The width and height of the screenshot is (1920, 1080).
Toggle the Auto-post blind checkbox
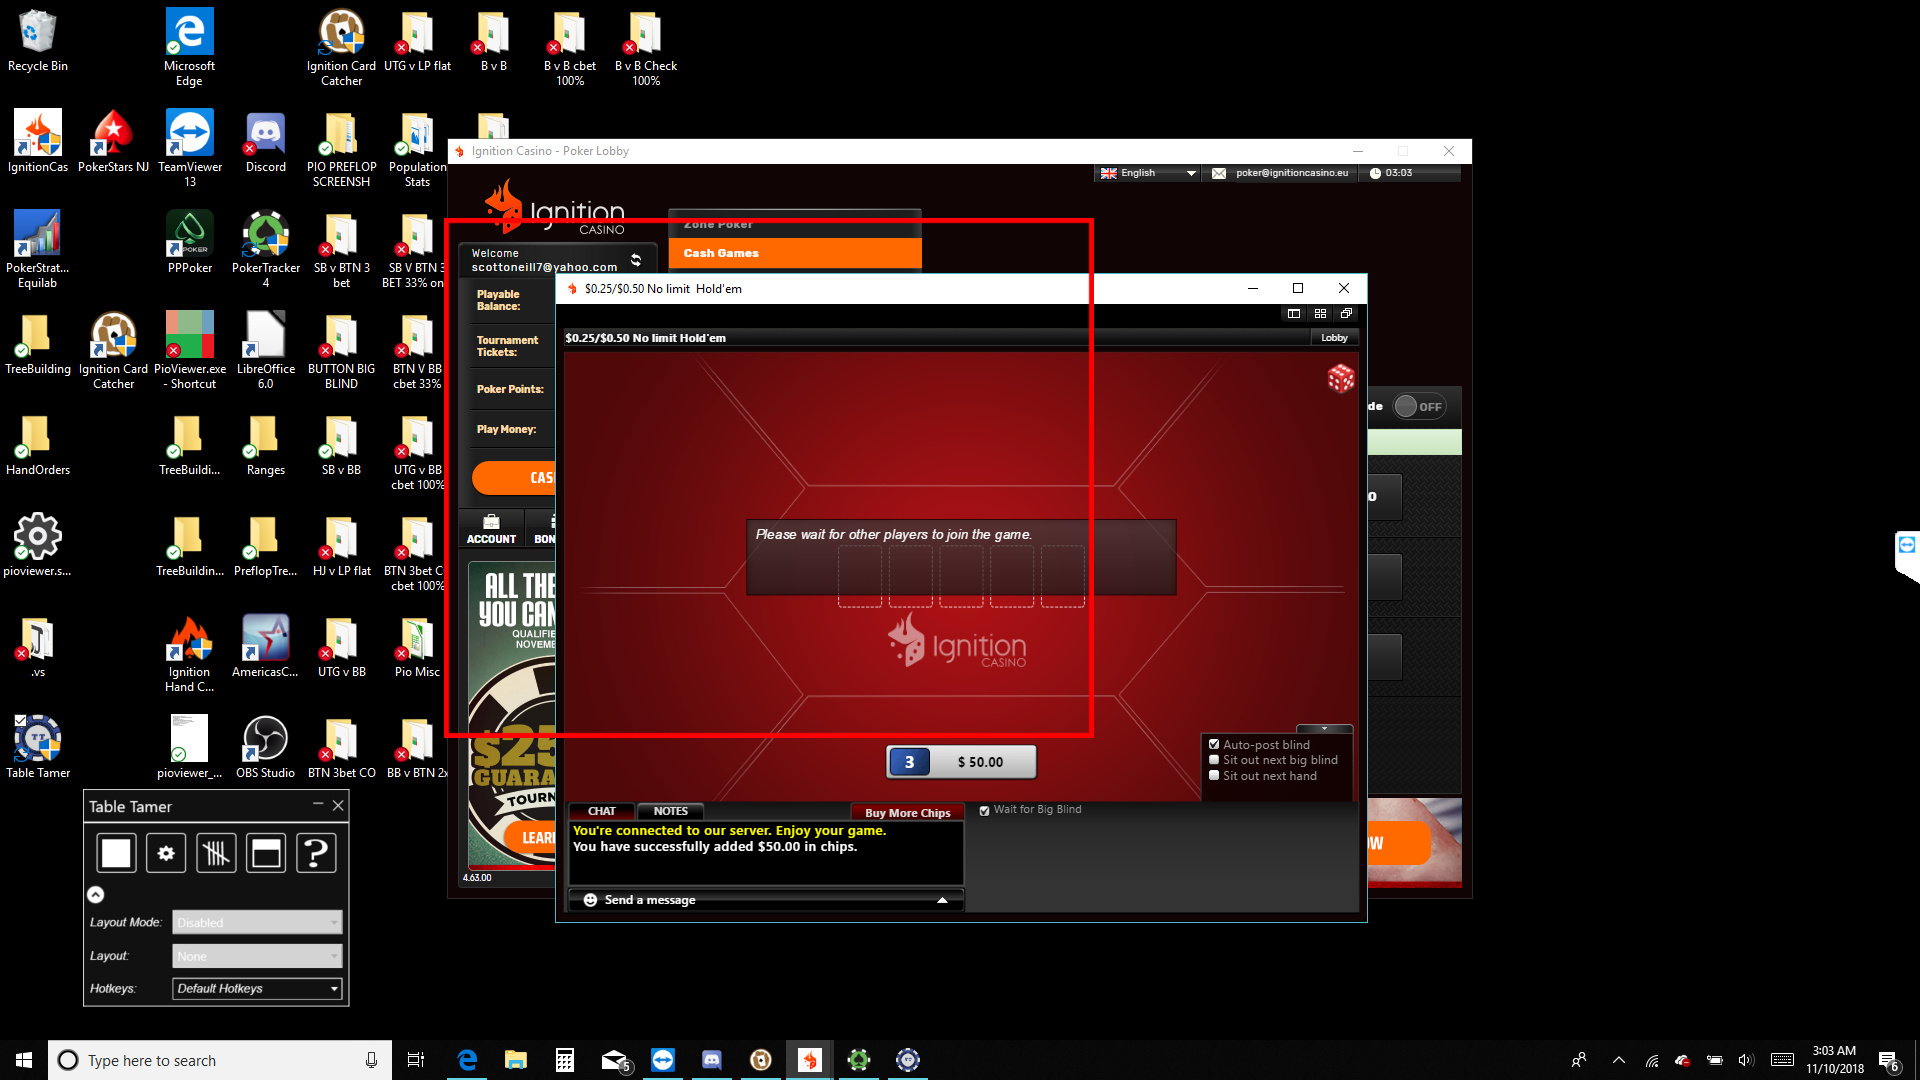(x=1214, y=745)
